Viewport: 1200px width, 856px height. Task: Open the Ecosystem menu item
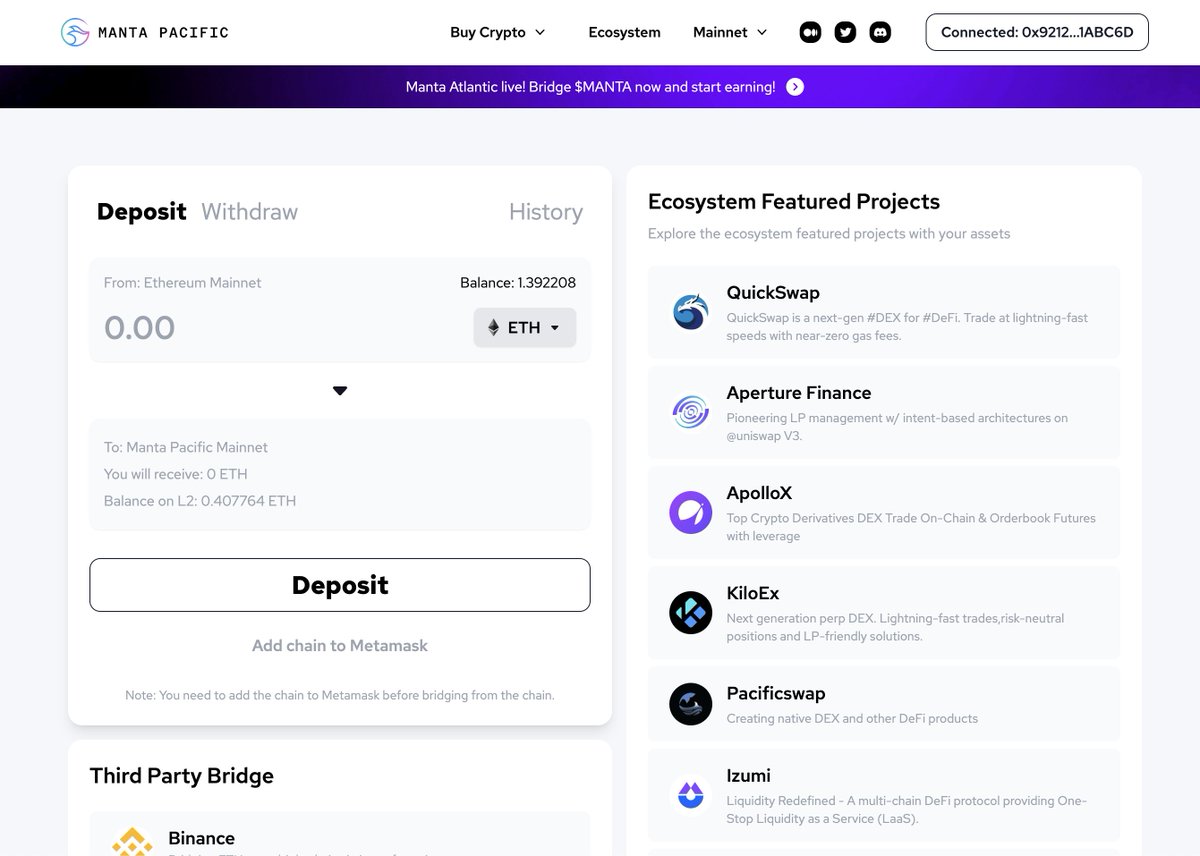pos(624,32)
